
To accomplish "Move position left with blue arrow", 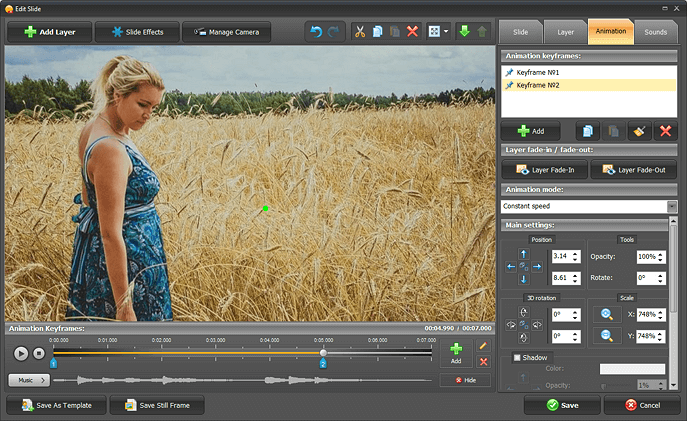I will pos(511,266).
